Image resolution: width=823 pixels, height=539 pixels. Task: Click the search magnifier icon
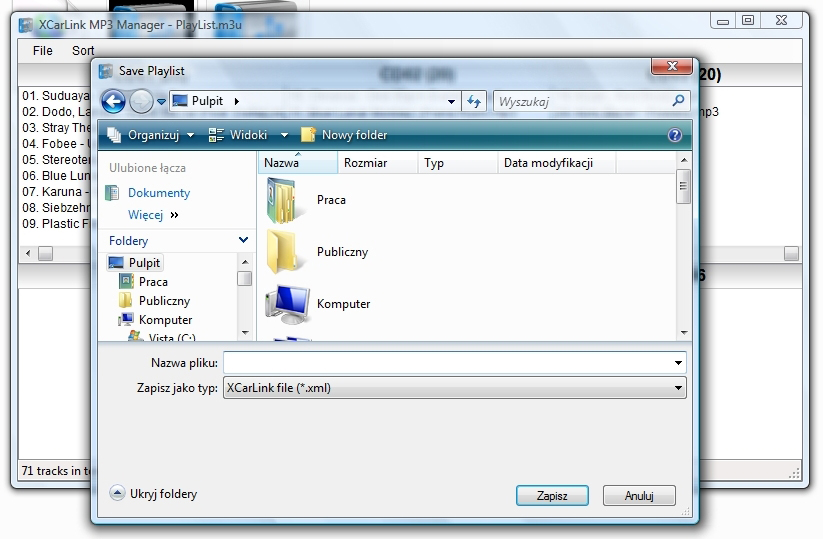678,100
